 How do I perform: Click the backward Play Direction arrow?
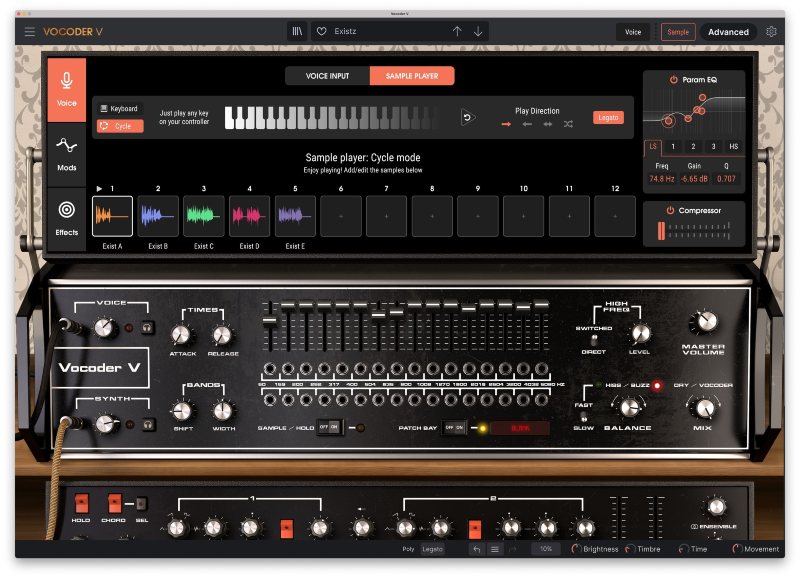pos(528,123)
